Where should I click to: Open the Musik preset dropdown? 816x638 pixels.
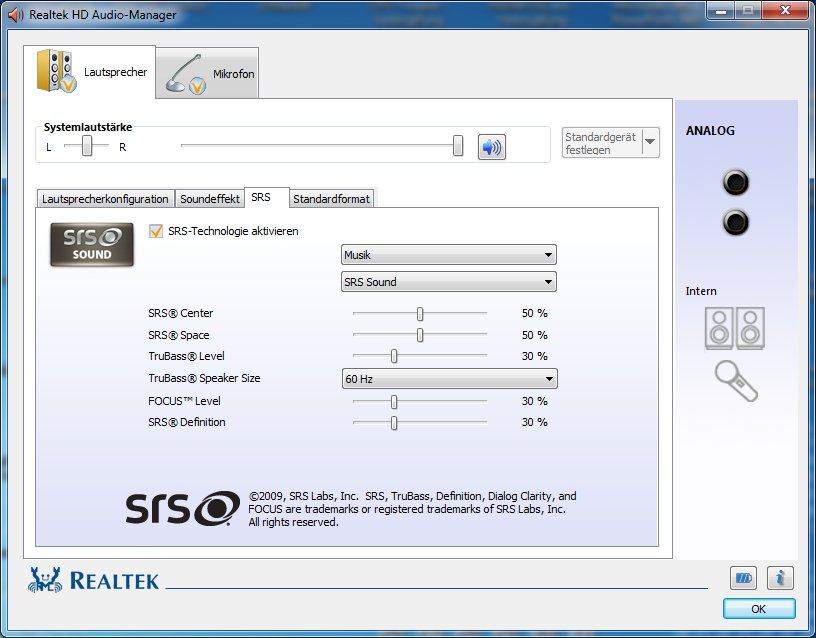click(x=449, y=255)
